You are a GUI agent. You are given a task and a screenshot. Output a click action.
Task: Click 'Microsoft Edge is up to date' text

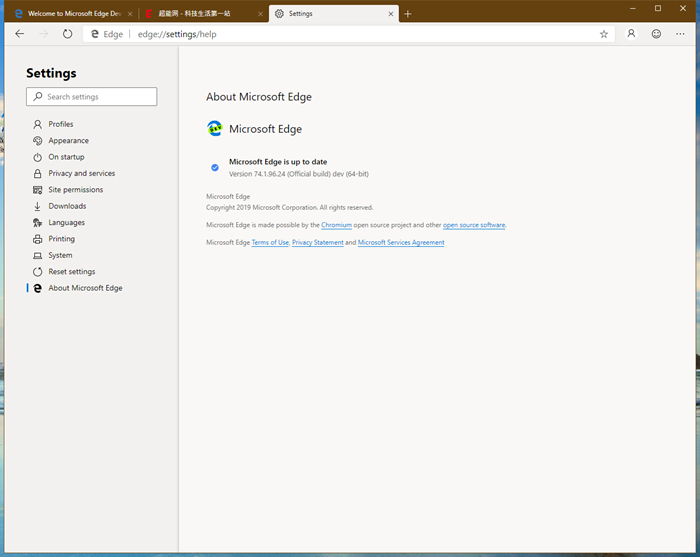pos(278,162)
